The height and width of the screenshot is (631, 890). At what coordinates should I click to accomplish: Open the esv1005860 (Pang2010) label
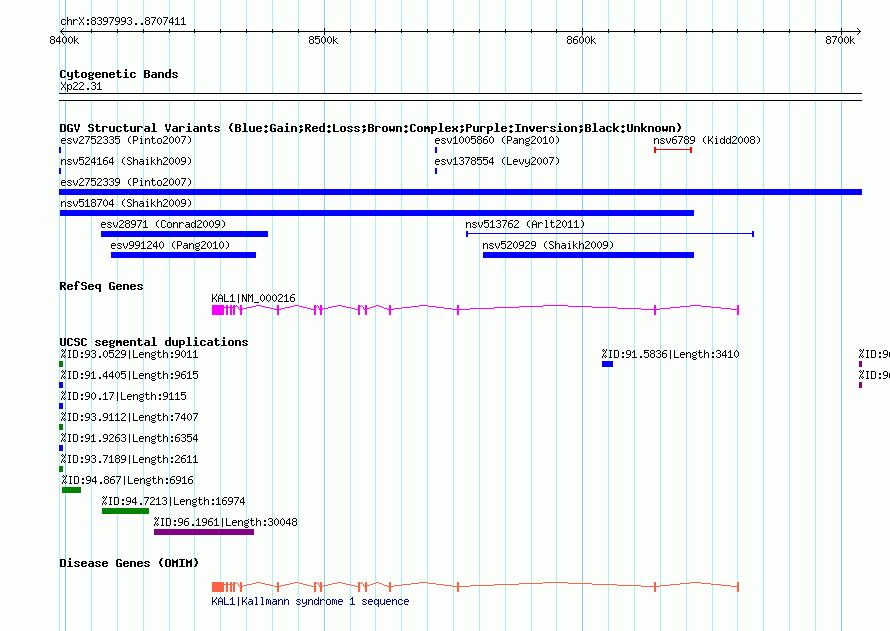click(x=497, y=140)
